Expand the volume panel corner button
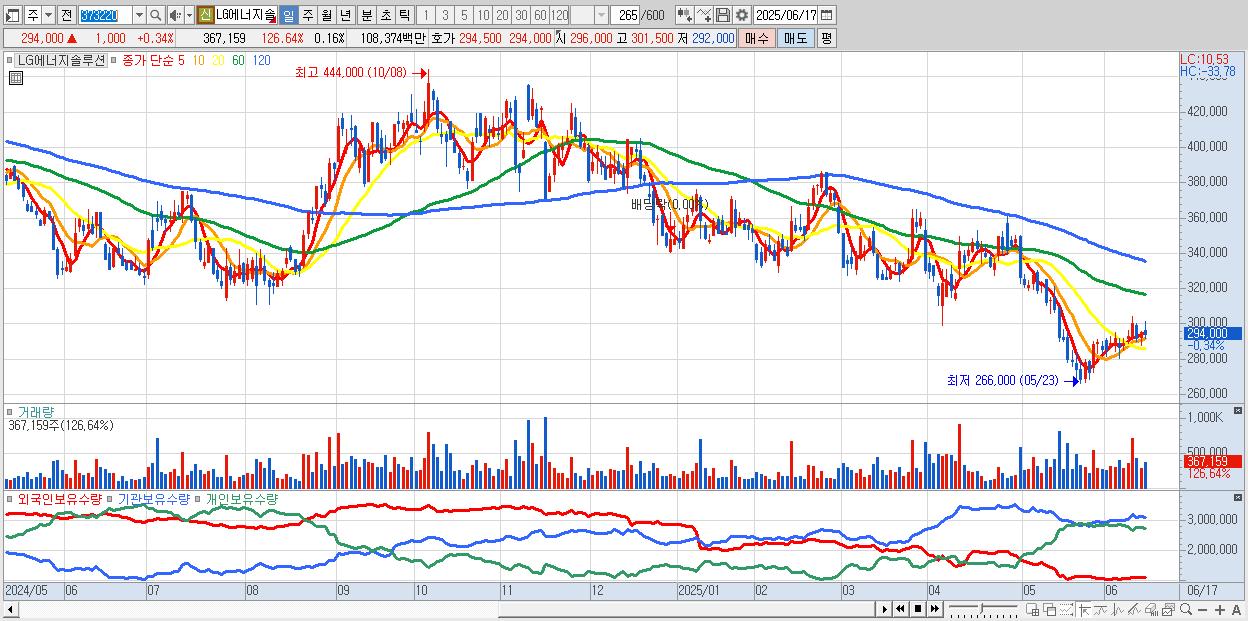Screen dimensions: 1248x621 click(x=1240, y=411)
